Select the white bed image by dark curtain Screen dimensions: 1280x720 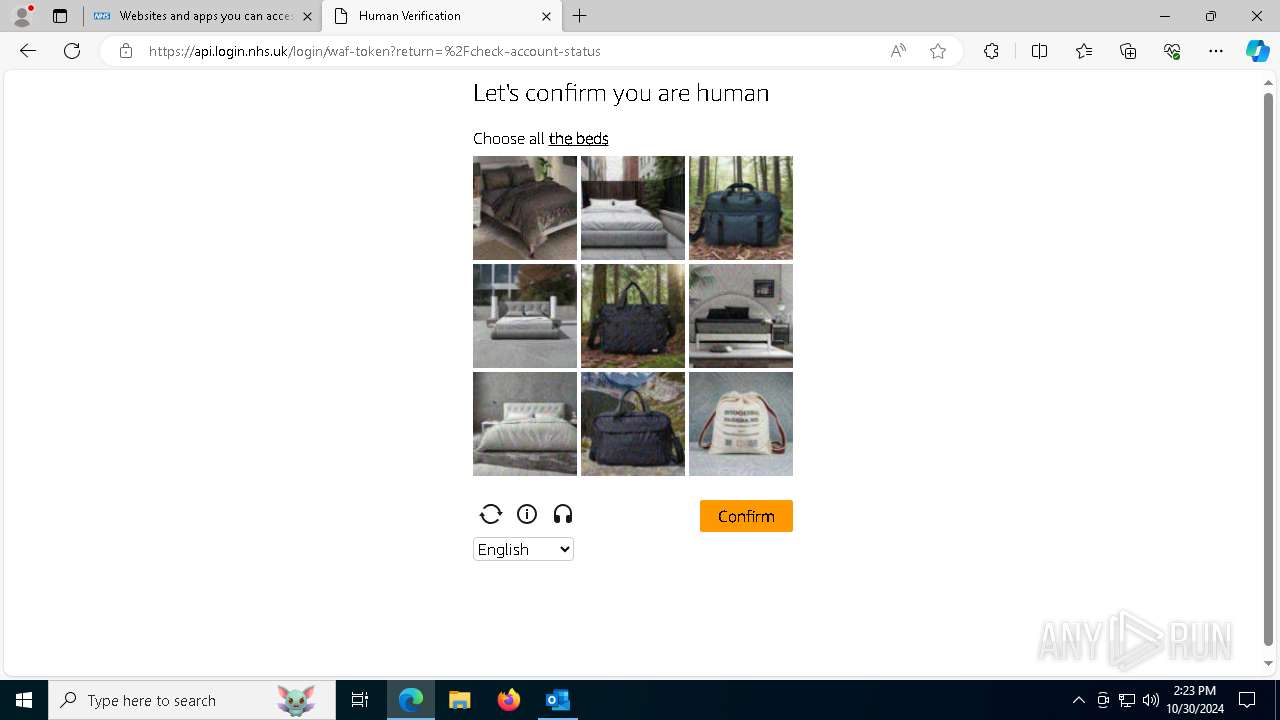coord(633,208)
